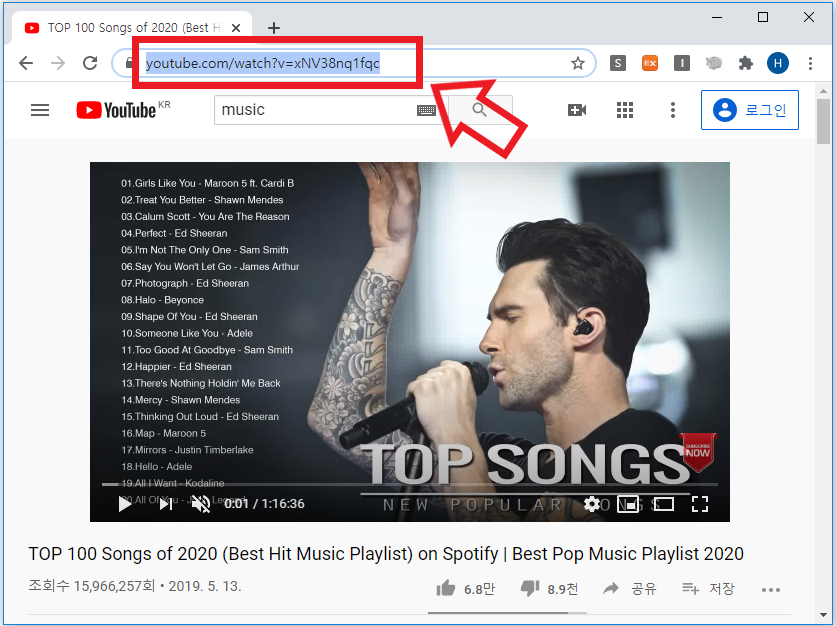This screenshot has height=626, width=836.
Task: Play the video
Action: coord(125,503)
